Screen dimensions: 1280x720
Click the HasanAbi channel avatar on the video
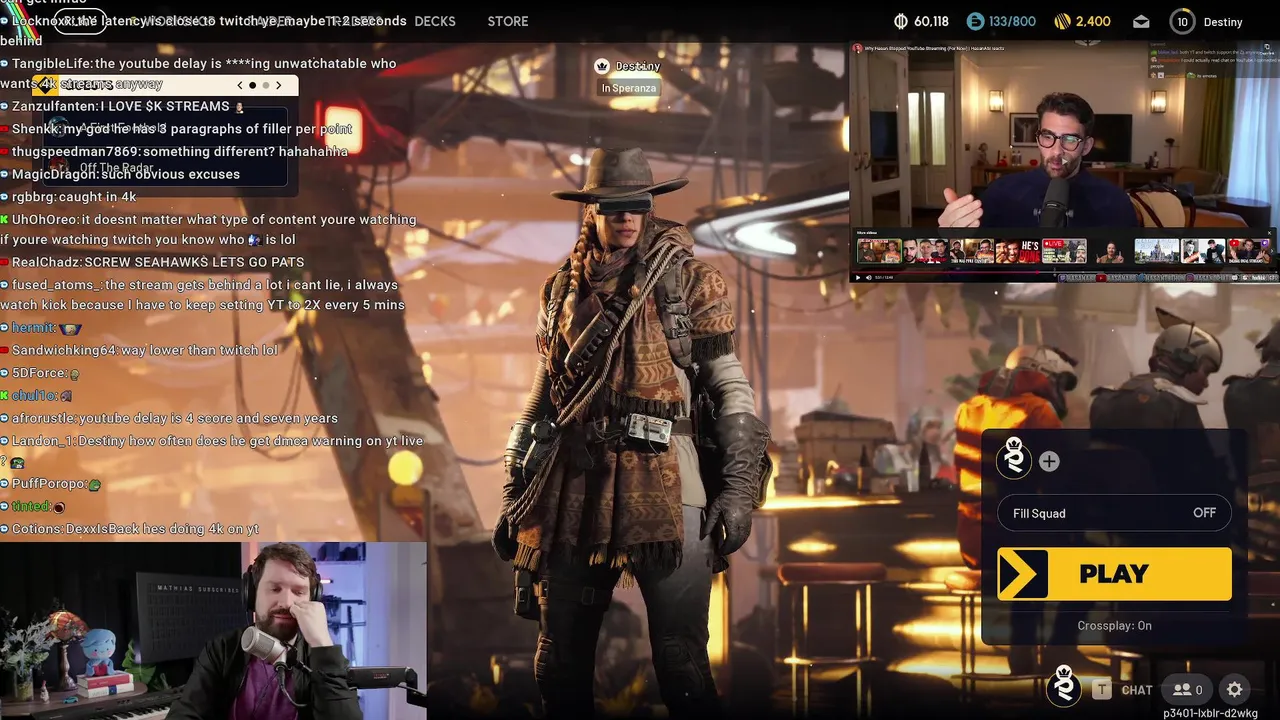[x=857, y=48]
